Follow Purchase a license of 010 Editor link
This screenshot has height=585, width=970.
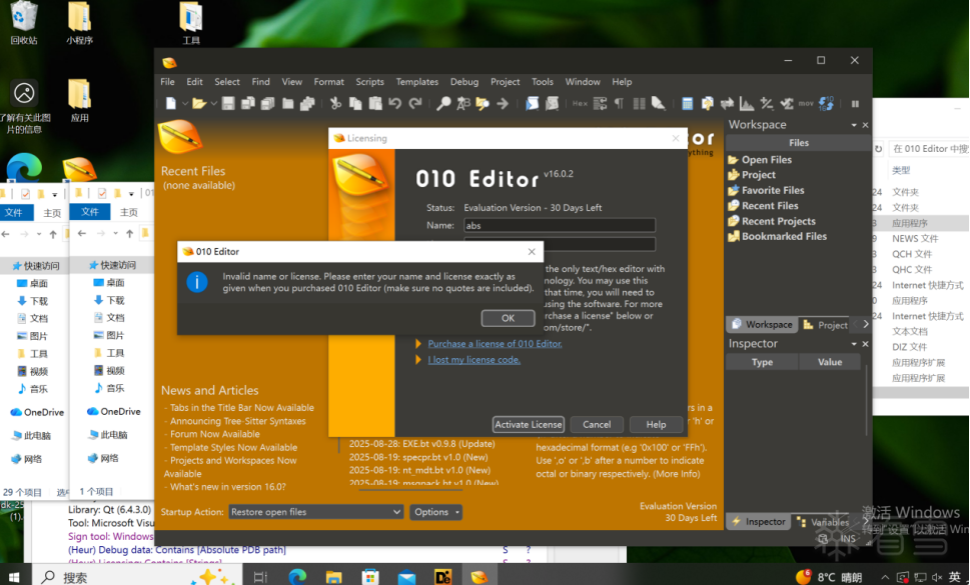[495, 344]
